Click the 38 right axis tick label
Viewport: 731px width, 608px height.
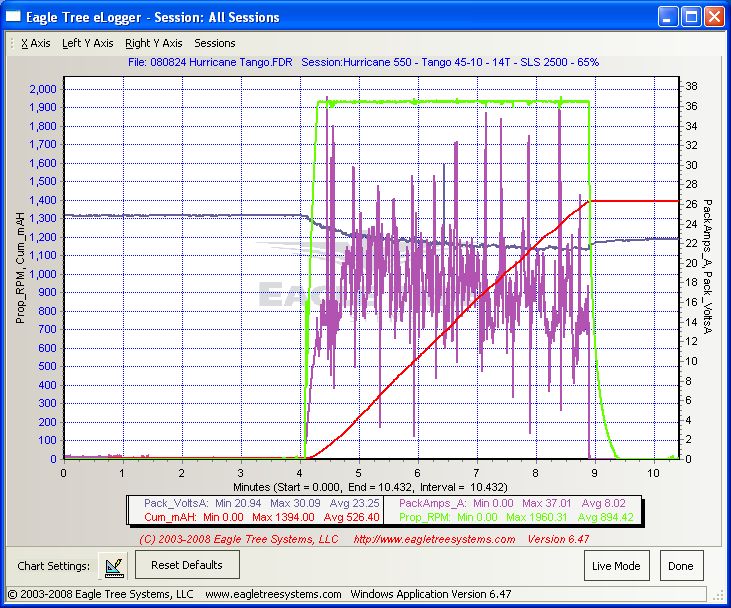691,86
